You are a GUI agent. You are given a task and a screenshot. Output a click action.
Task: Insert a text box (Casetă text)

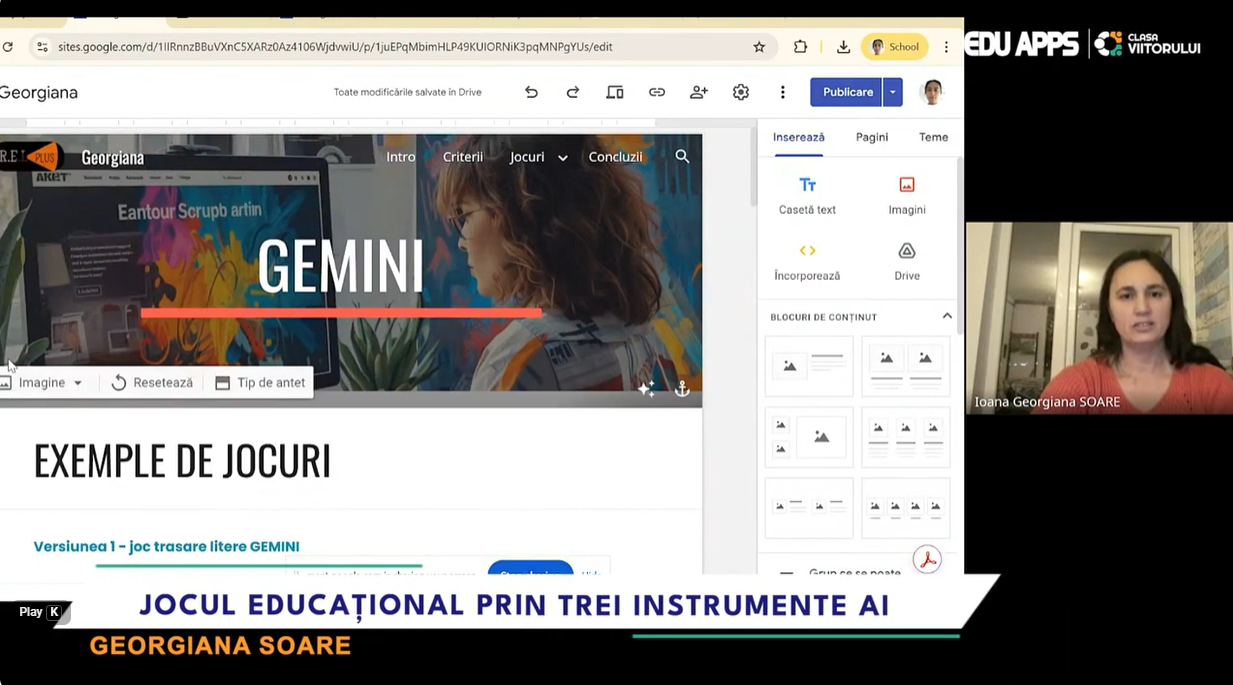click(807, 196)
